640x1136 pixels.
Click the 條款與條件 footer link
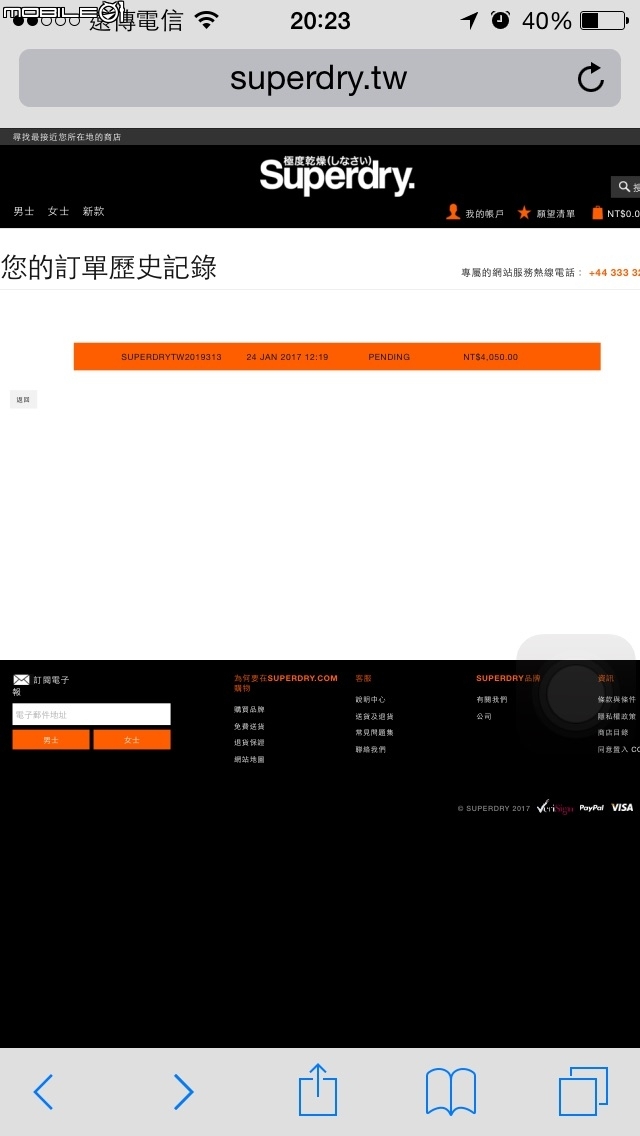point(617,700)
